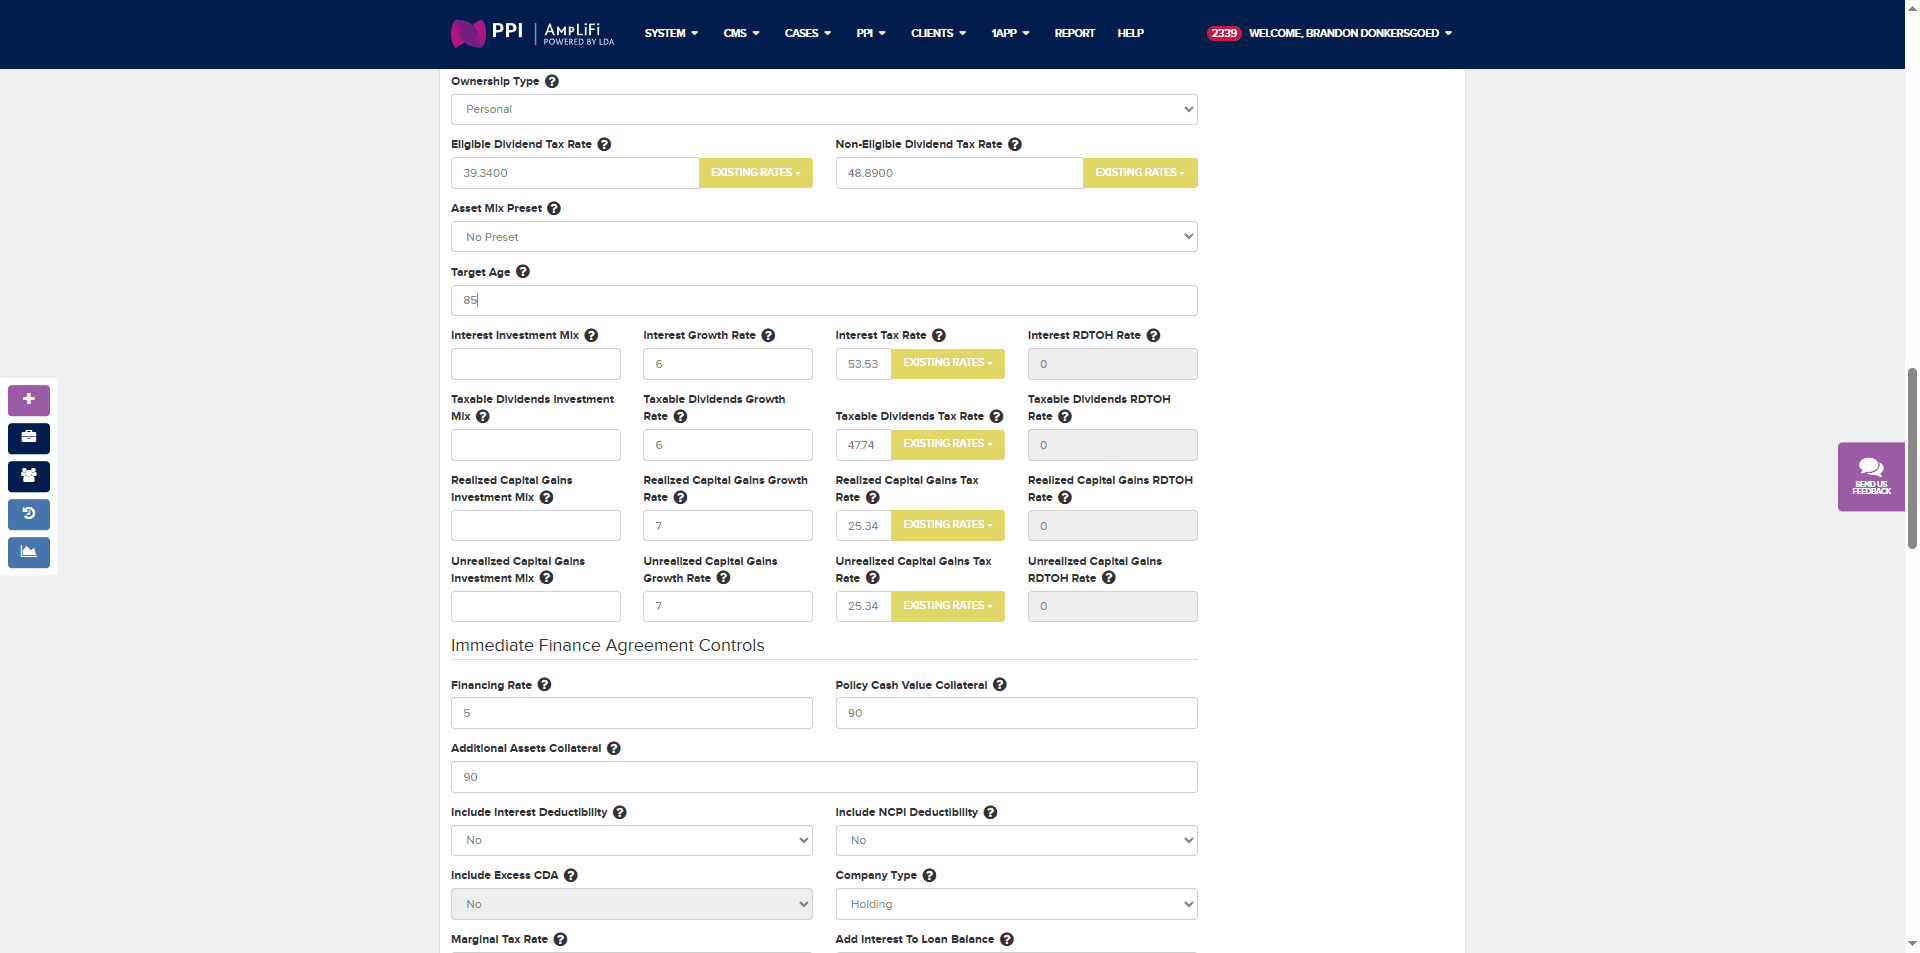Click Policy Cash Value Collateral help icon
The width and height of the screenshot is (1920, 953).
pyautogui.click(x=1000, y=685)
